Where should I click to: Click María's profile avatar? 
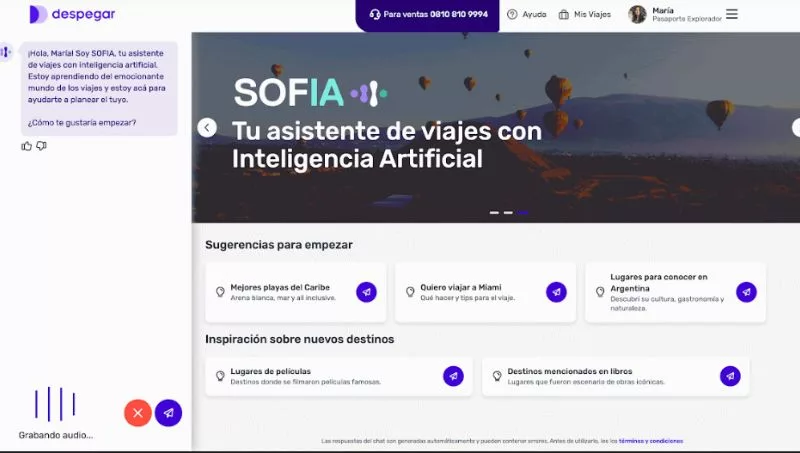[637, 14]
